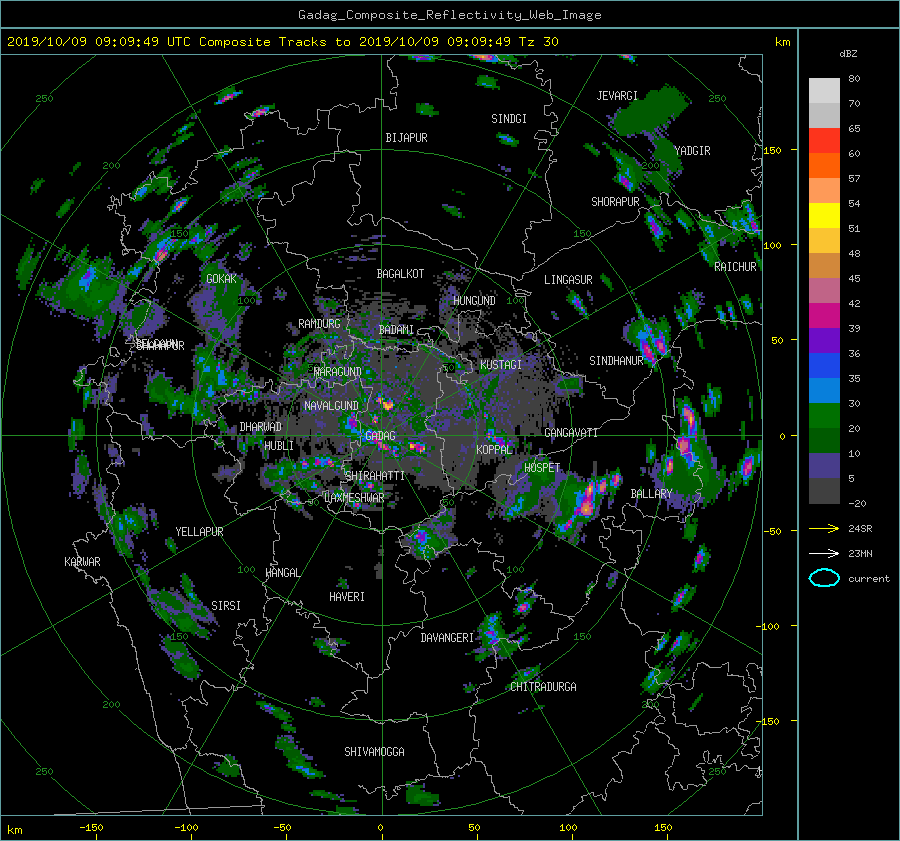Screen dimensions: 900x841
Task: Click the SINDGI city label
Action: point(509,119)
